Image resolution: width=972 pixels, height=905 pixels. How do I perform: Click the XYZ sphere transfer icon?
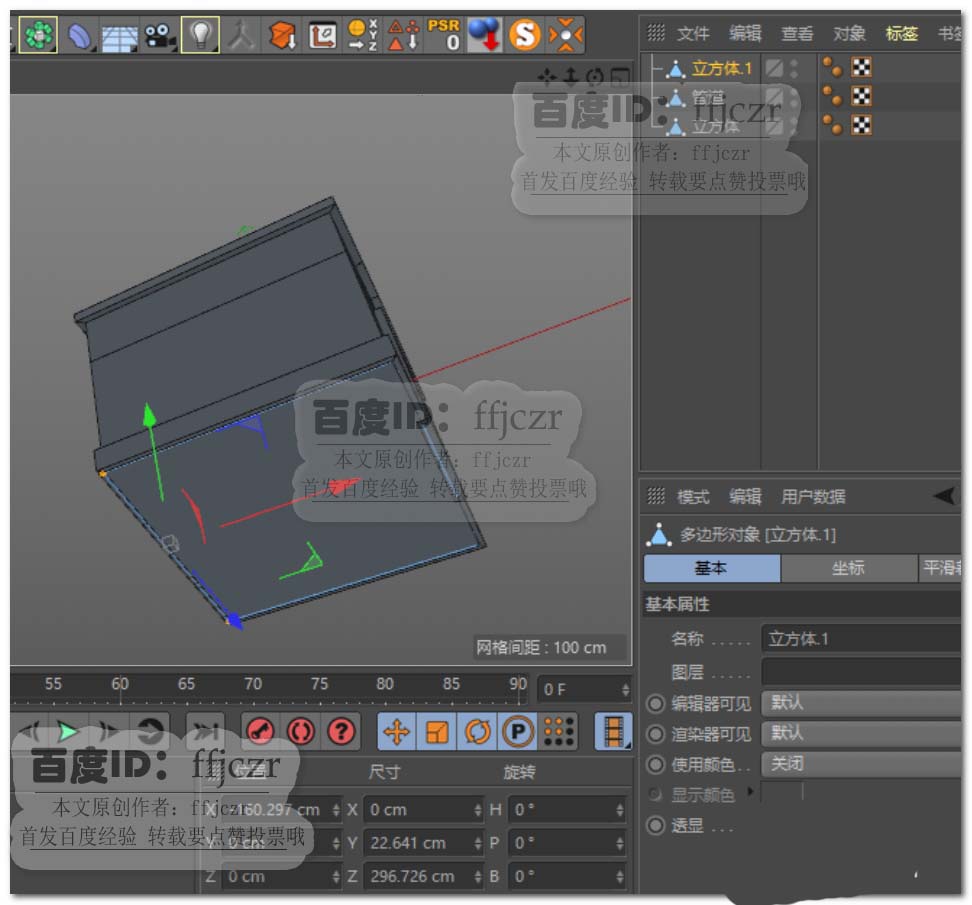point(363,35)
